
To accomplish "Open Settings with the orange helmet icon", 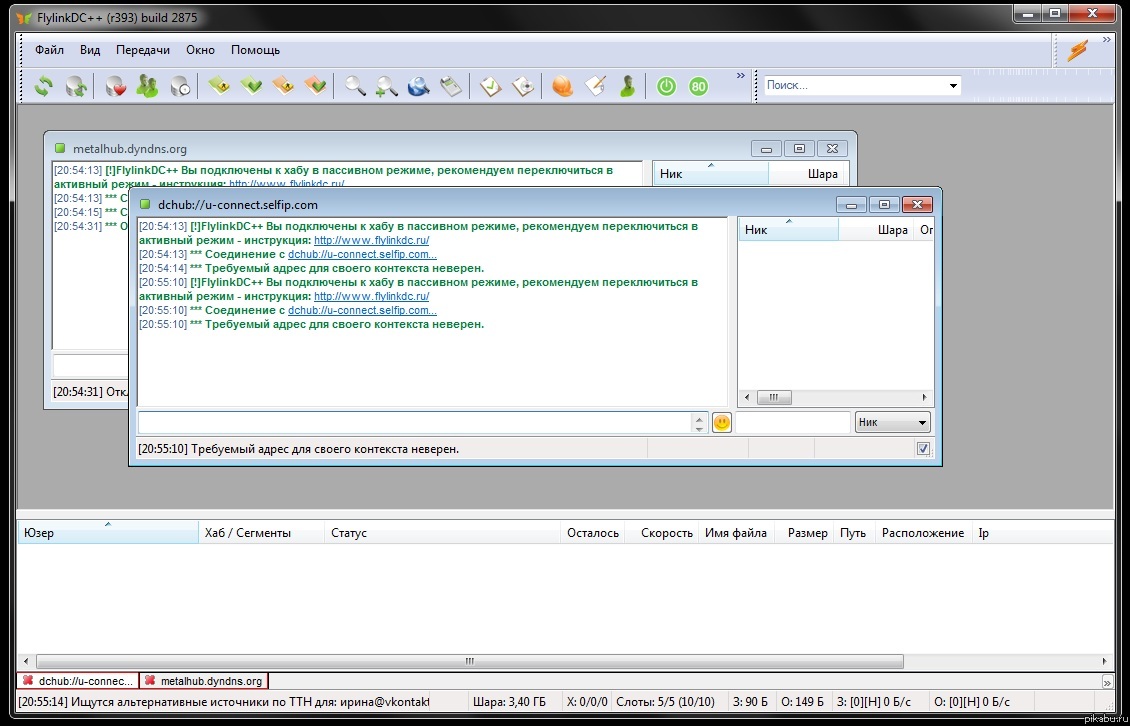I will tap(563, 87).
